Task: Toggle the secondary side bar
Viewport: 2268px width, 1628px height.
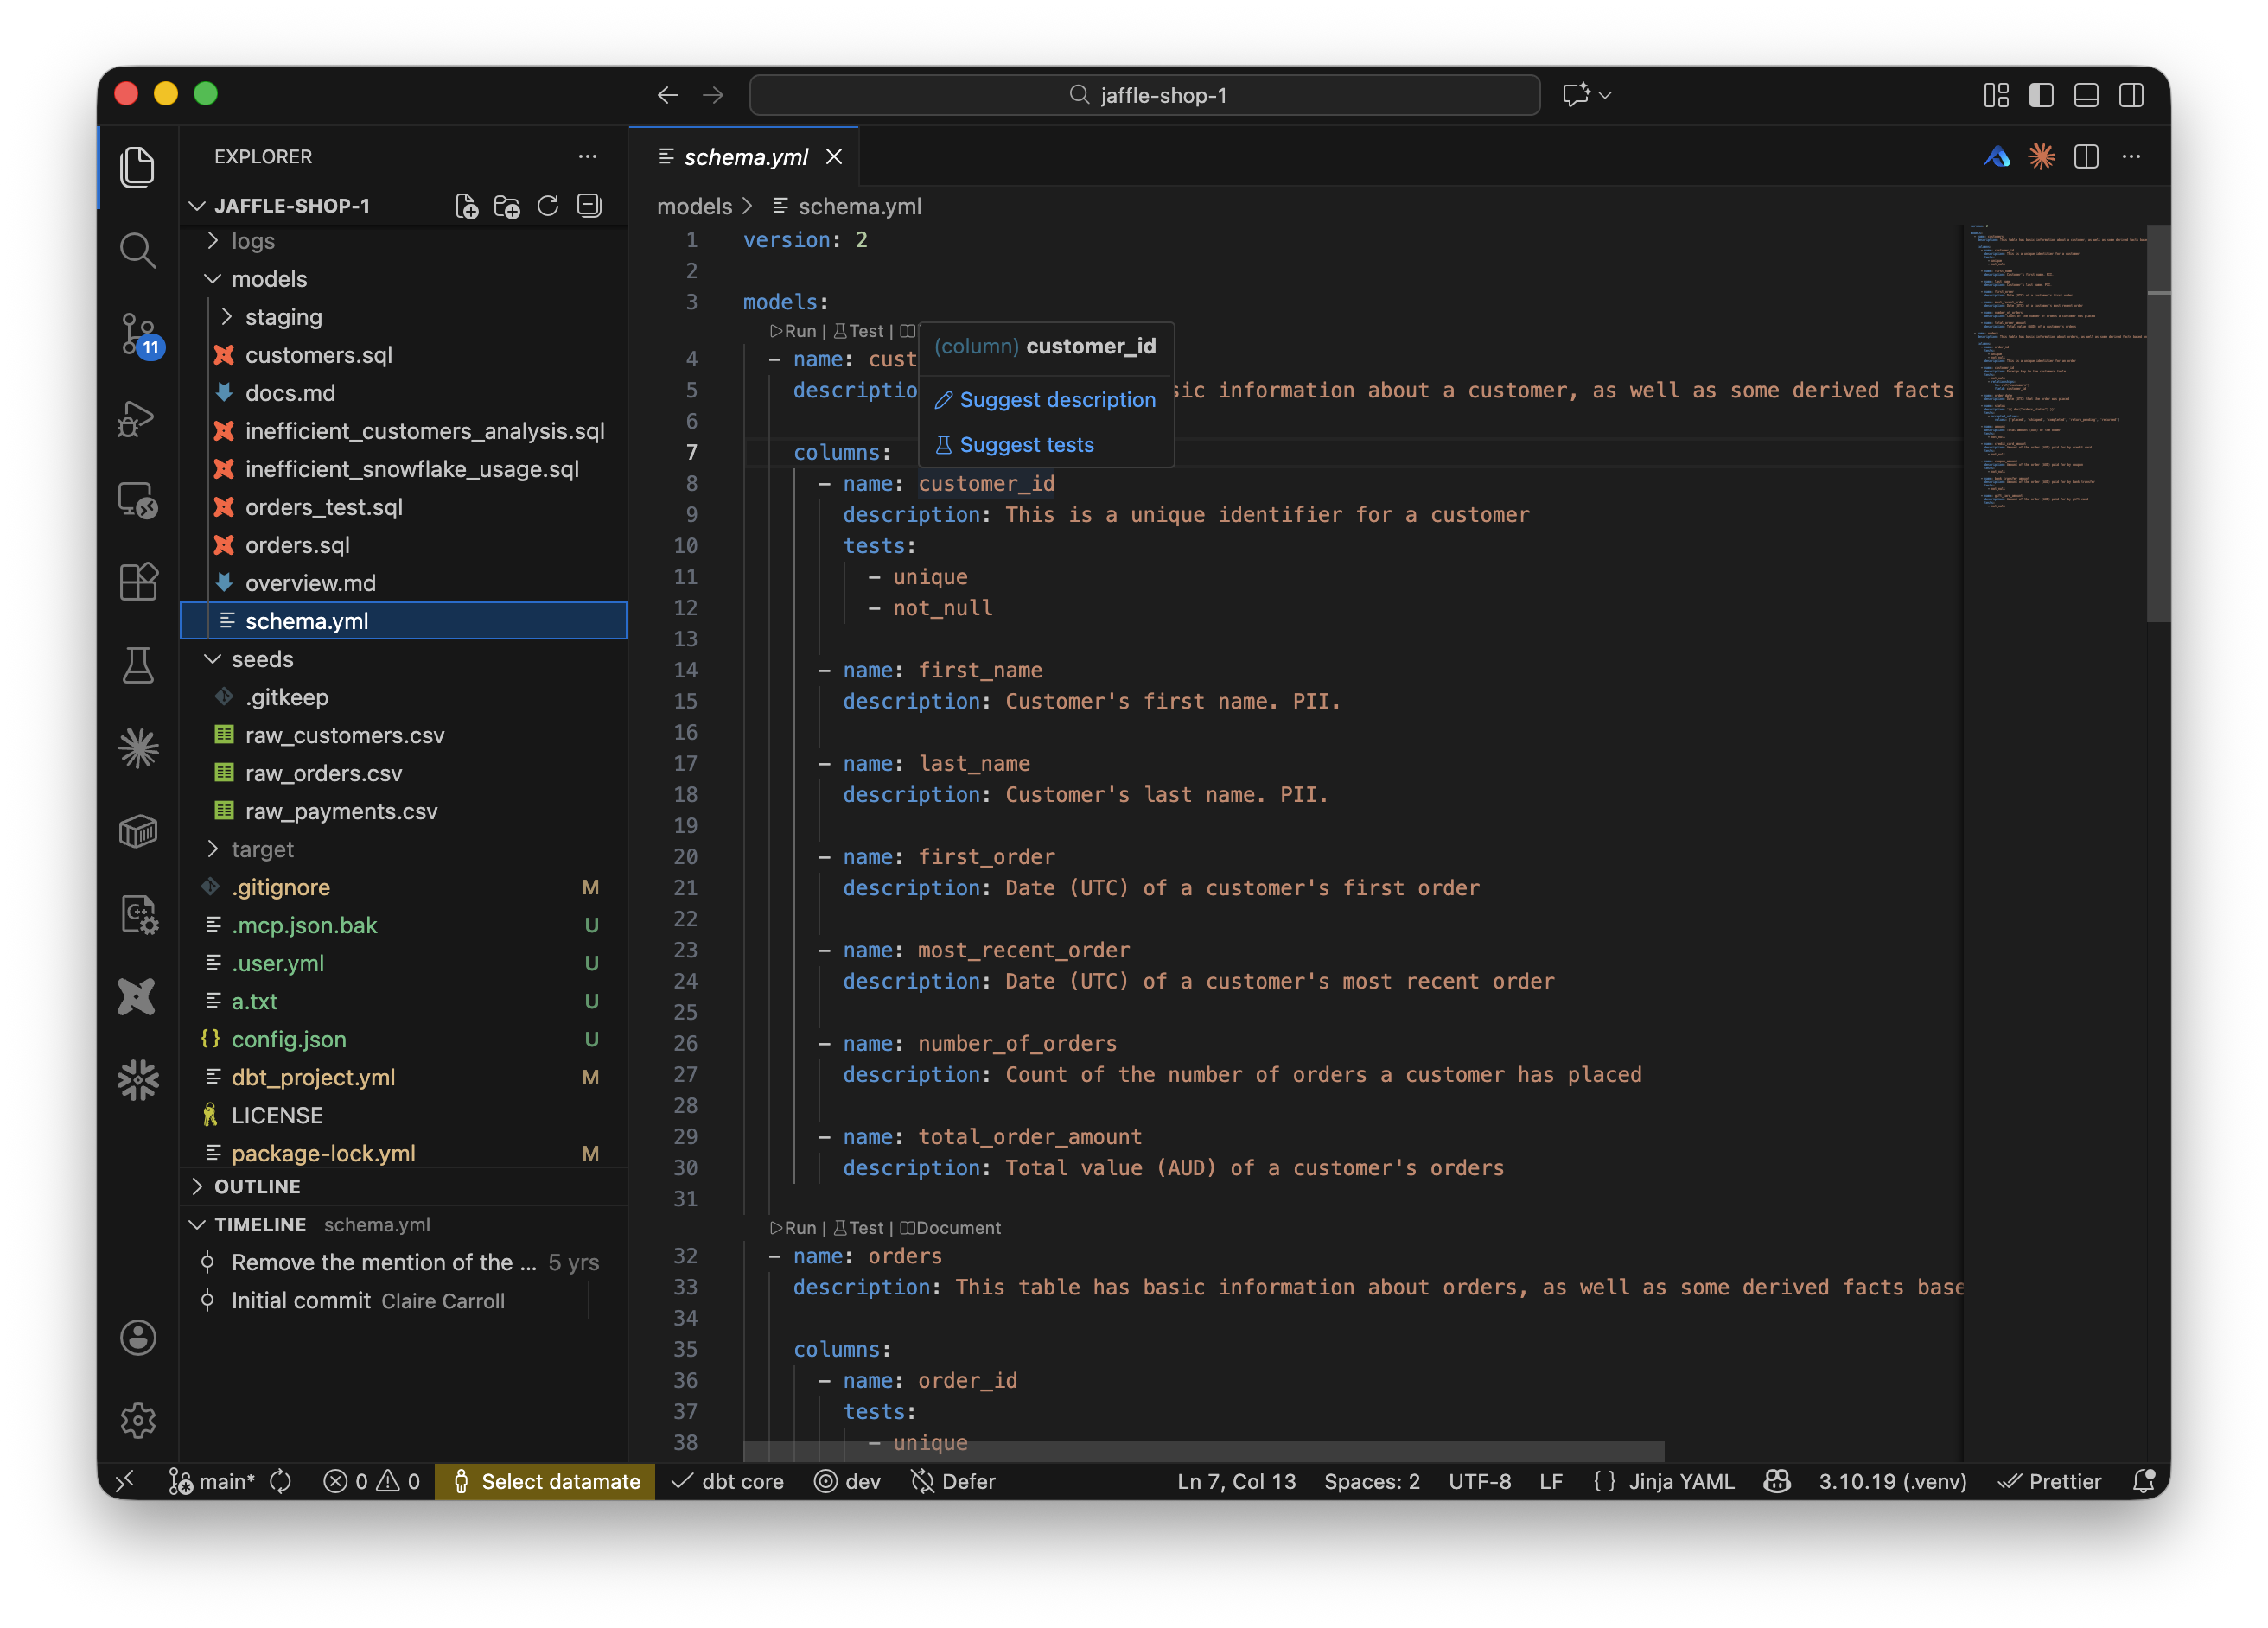Action: click(x=2131, y=95)
